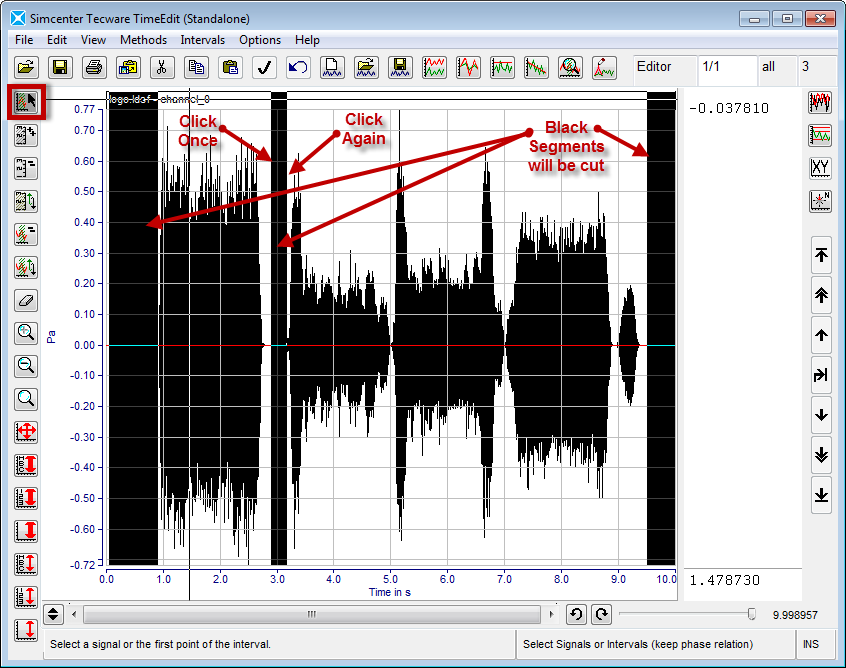Viewport: 846px width, 668px height.
Task: Click the horizontal scrollbar thumb
Action: (x=312, y=614)
